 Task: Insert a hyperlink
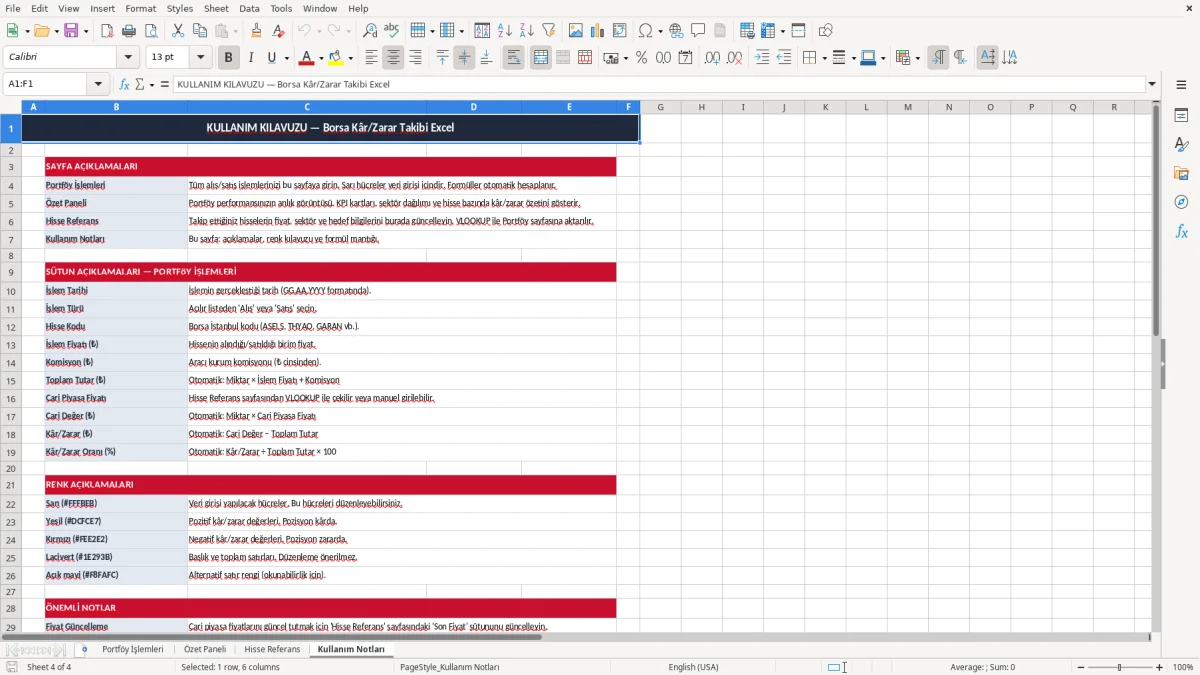(x=676, y=31)
